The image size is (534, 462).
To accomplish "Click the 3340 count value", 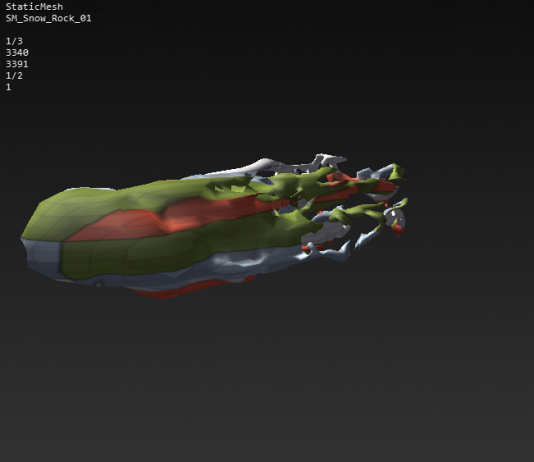I will [17, 53].
